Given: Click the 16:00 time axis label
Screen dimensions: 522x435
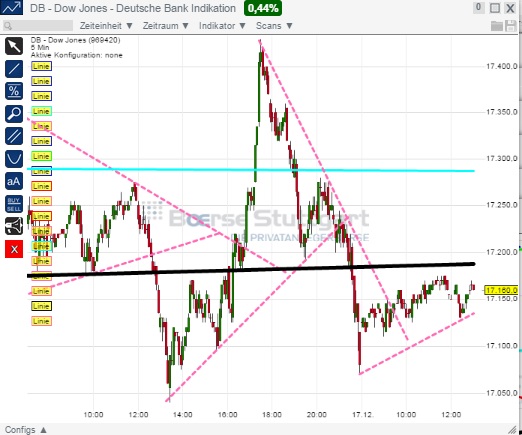Looking at the screenshot, I should [x=227, y=415].
